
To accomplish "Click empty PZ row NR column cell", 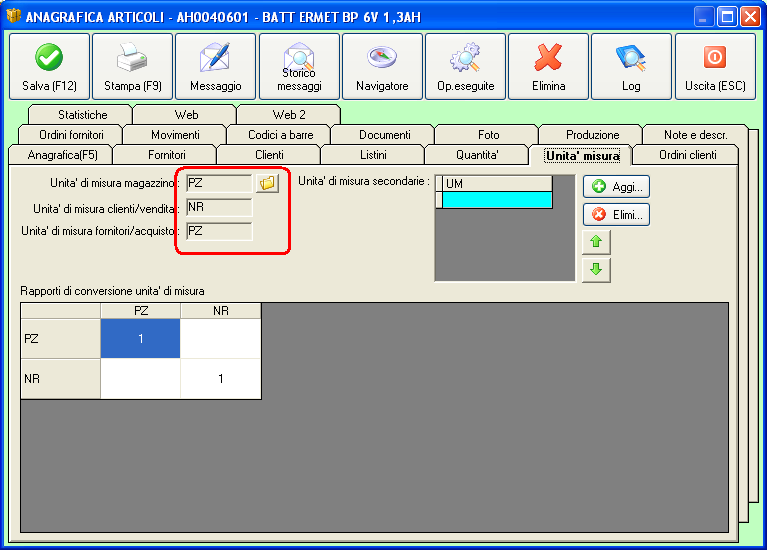I will click(221, 339).
